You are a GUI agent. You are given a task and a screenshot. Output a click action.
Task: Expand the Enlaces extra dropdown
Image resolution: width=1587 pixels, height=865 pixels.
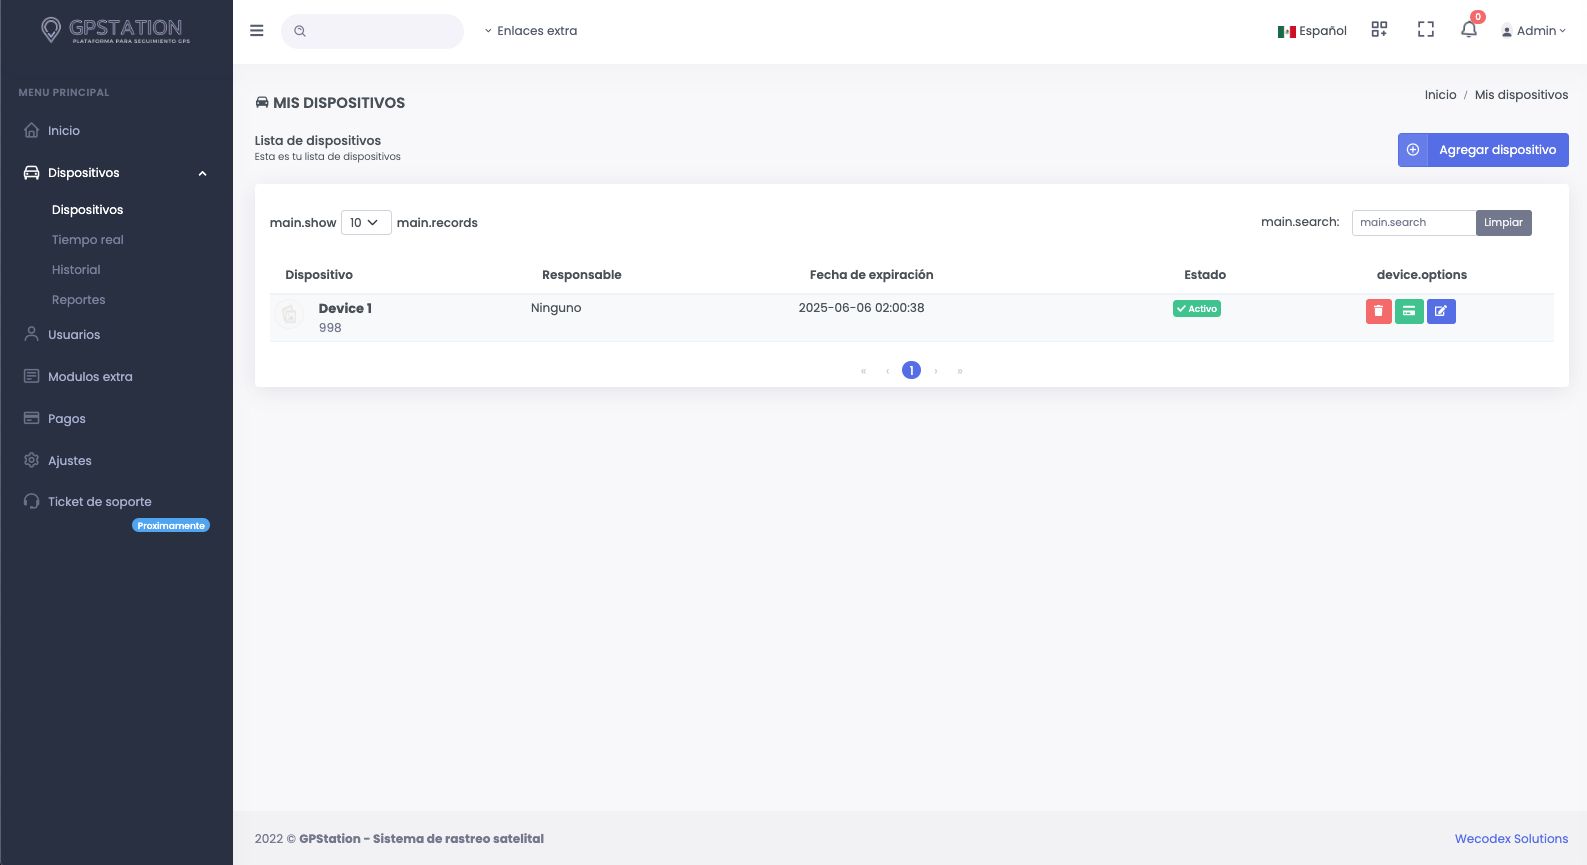(x=531, y=31)
